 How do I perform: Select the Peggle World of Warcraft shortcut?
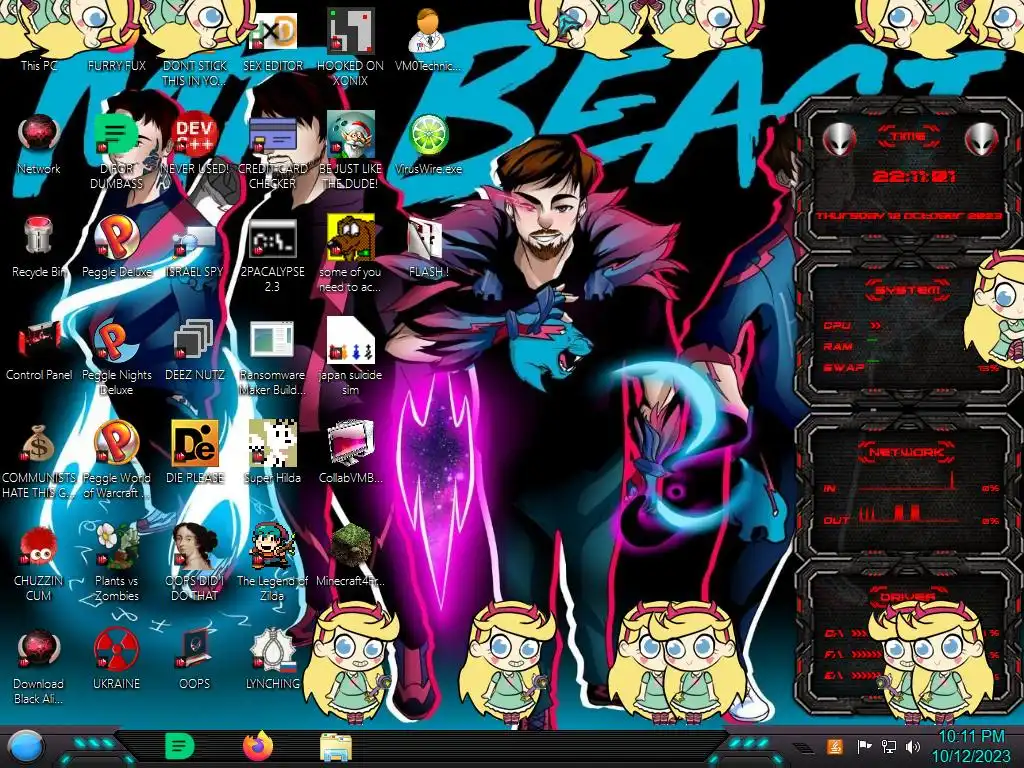tap(116, 460)
